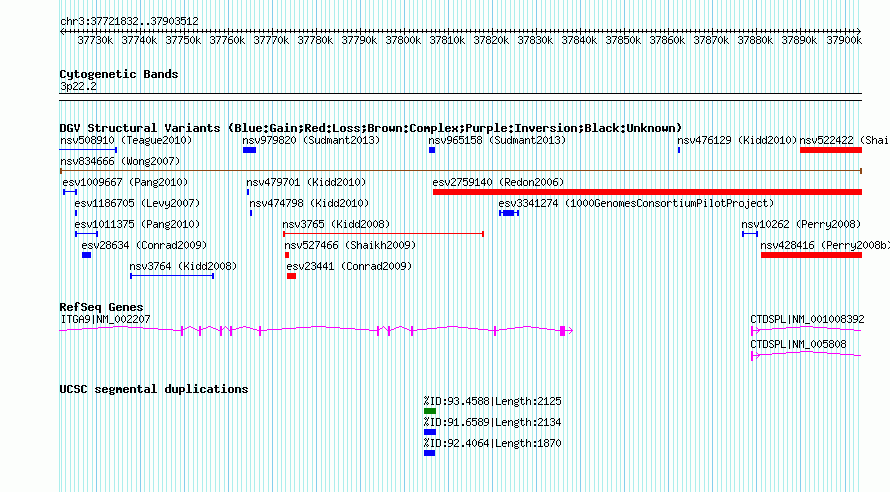Image resolution: width=890 pixels, height=492 pixels.
Task: Select the long red esv2759140 loss bar
Action: 647,192
